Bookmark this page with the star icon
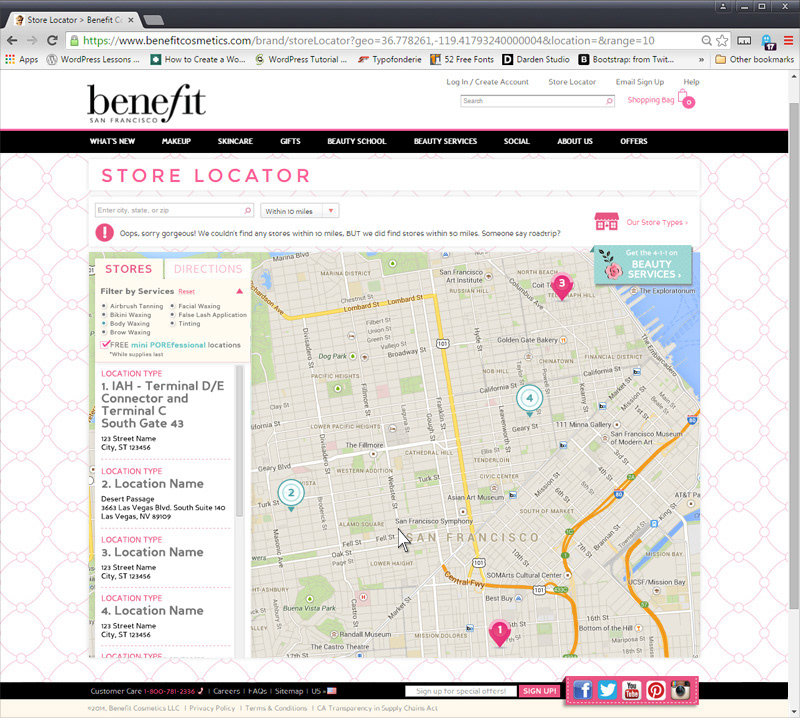The image size is (800, 718). (722, 40)
